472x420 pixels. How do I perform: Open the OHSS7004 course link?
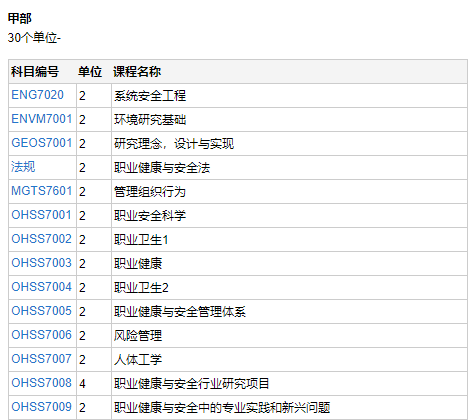point(41,287)
